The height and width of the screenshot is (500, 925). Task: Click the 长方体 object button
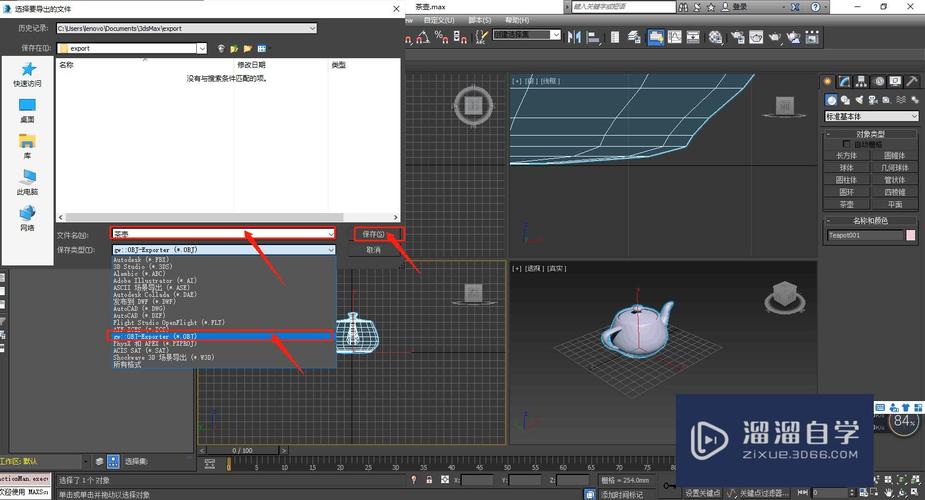847,156
